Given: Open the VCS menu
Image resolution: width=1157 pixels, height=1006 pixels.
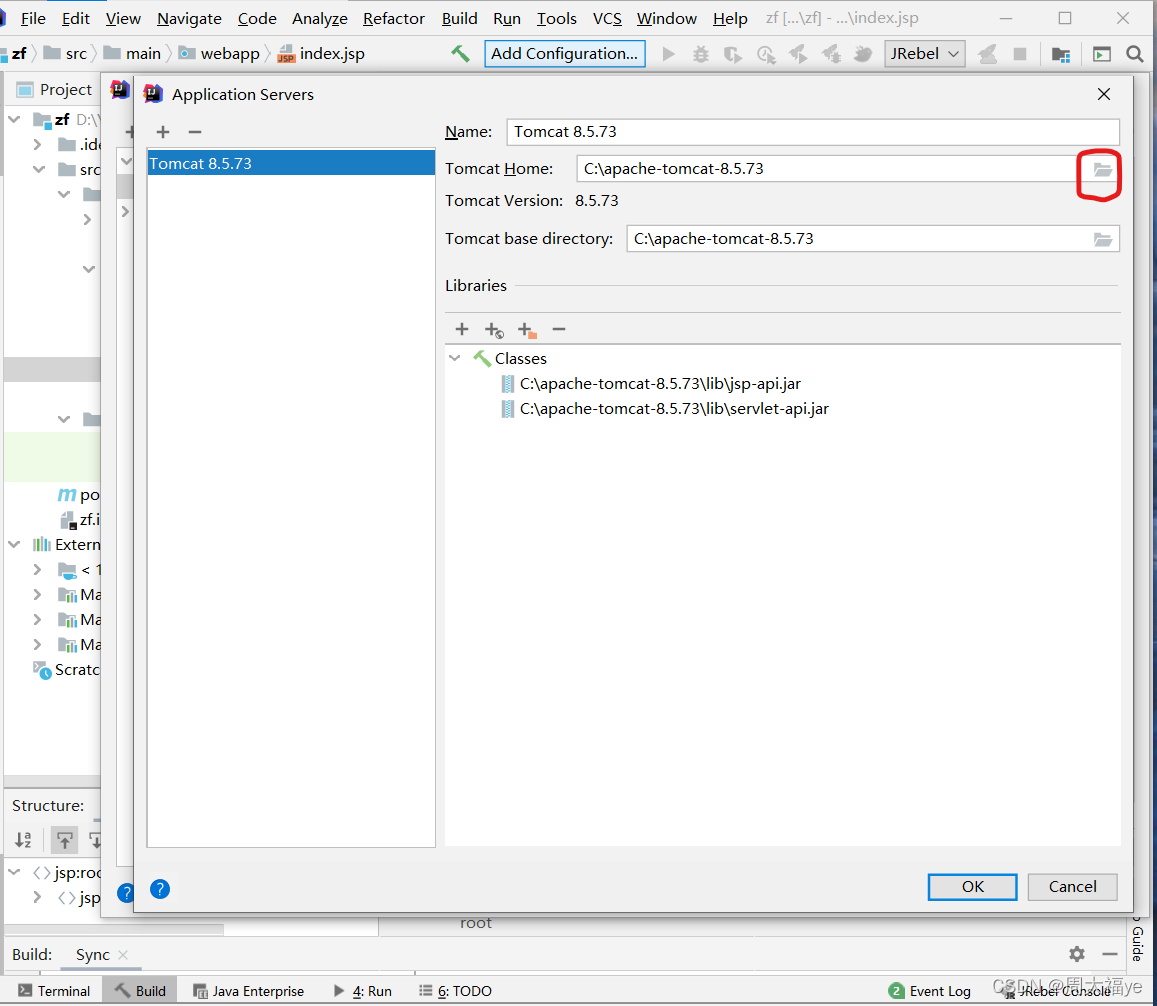Looking at the screenshot, I should tap(607, 18).
